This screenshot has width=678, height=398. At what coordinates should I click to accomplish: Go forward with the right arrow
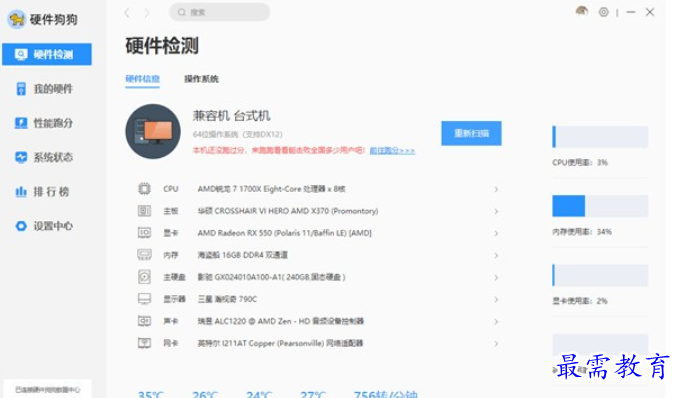147,13
